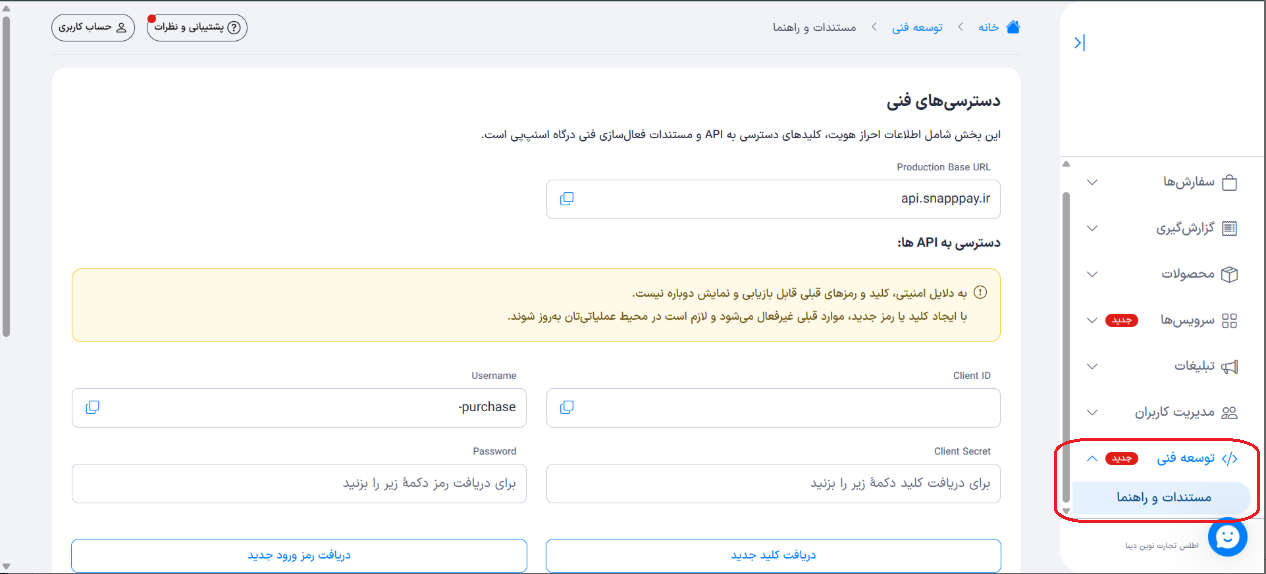Screen dimensions: 1266x574
Task: Click the Client Secret input field
Action: coord(773,483)
